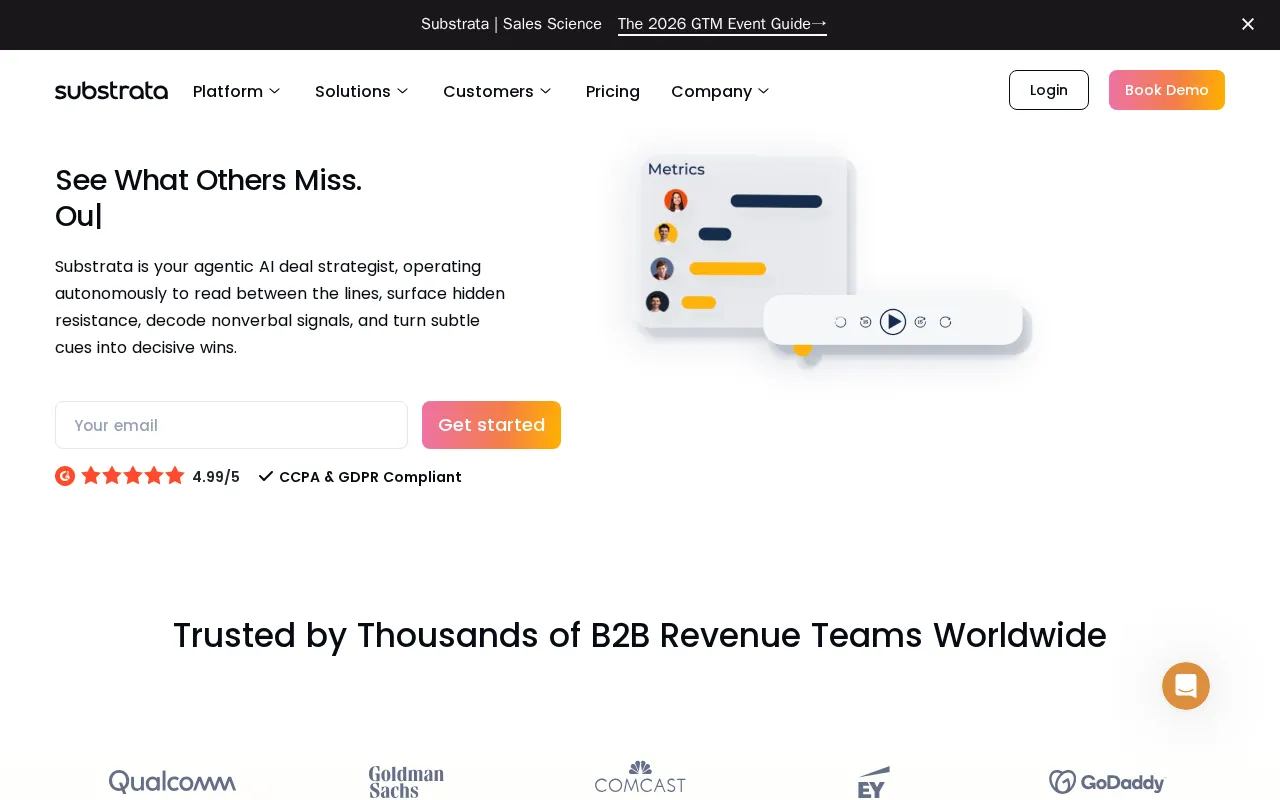
Task: Open the Pricing page
Action: (613, 91)
